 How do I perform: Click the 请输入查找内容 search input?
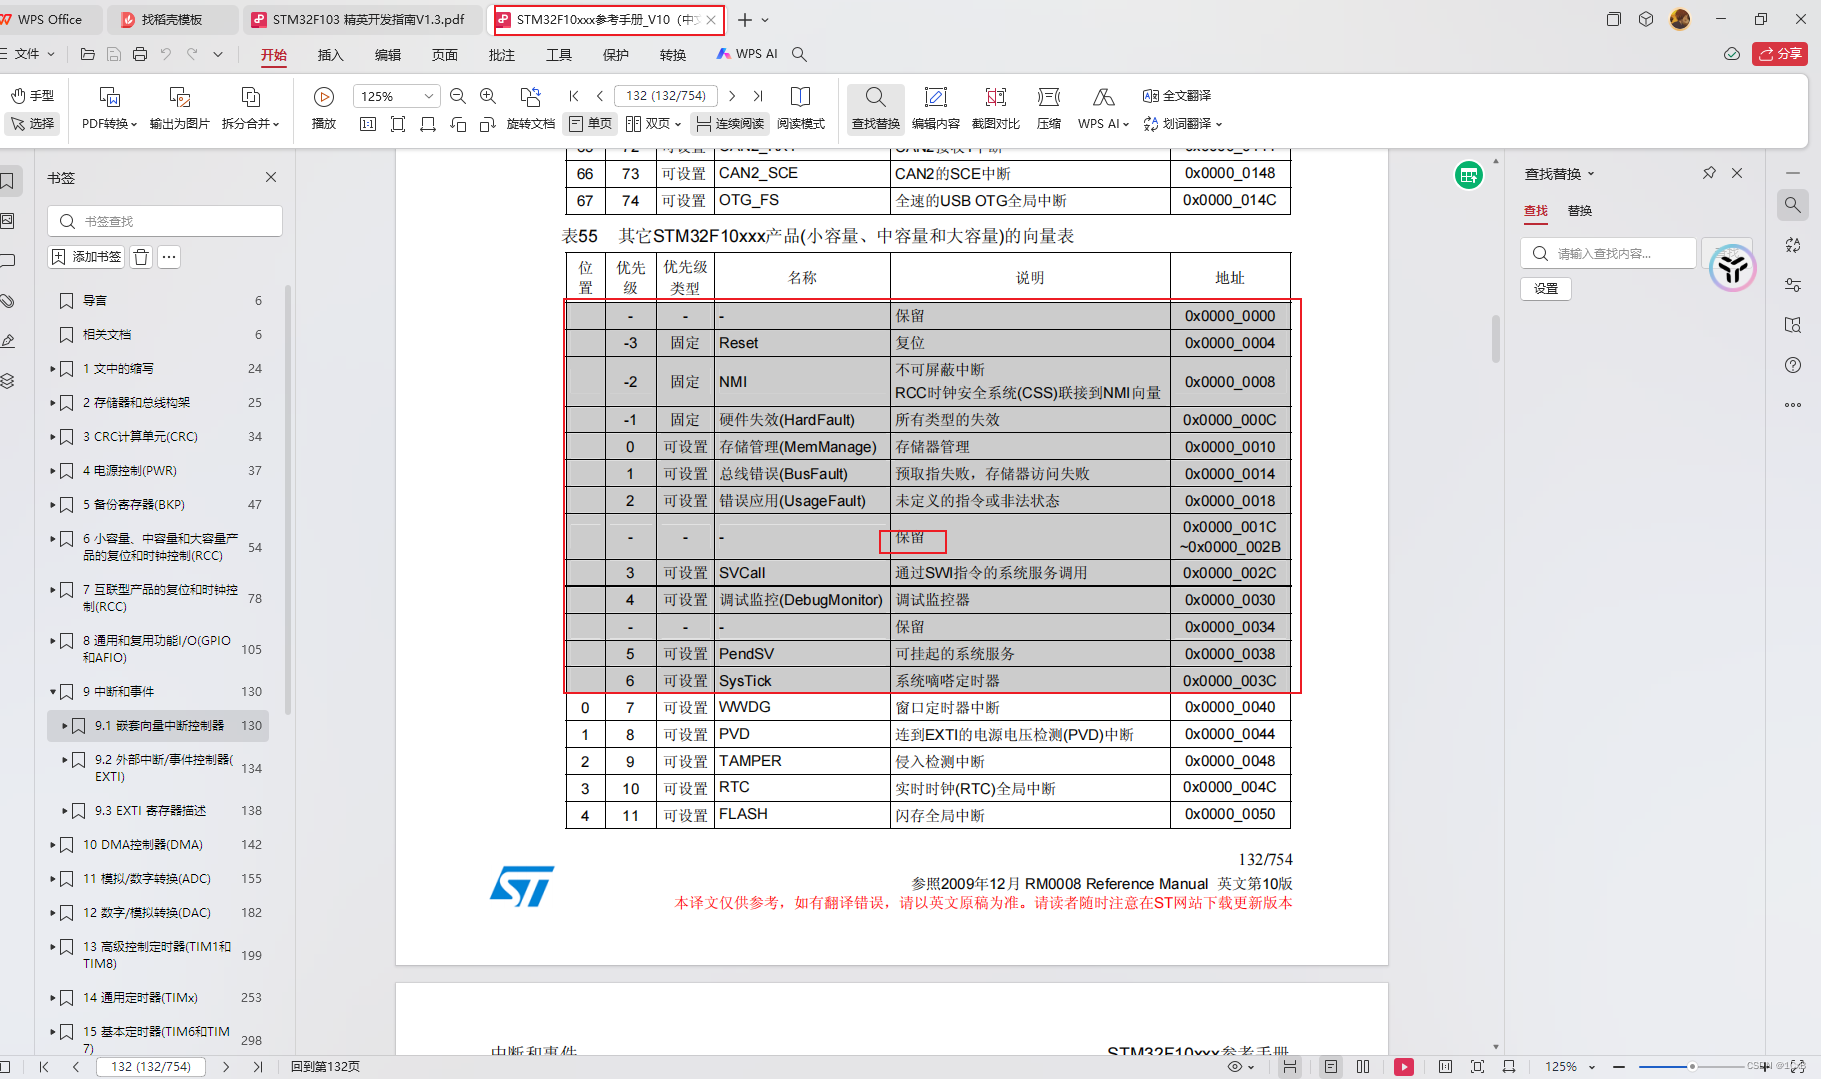pos(1608,254)
